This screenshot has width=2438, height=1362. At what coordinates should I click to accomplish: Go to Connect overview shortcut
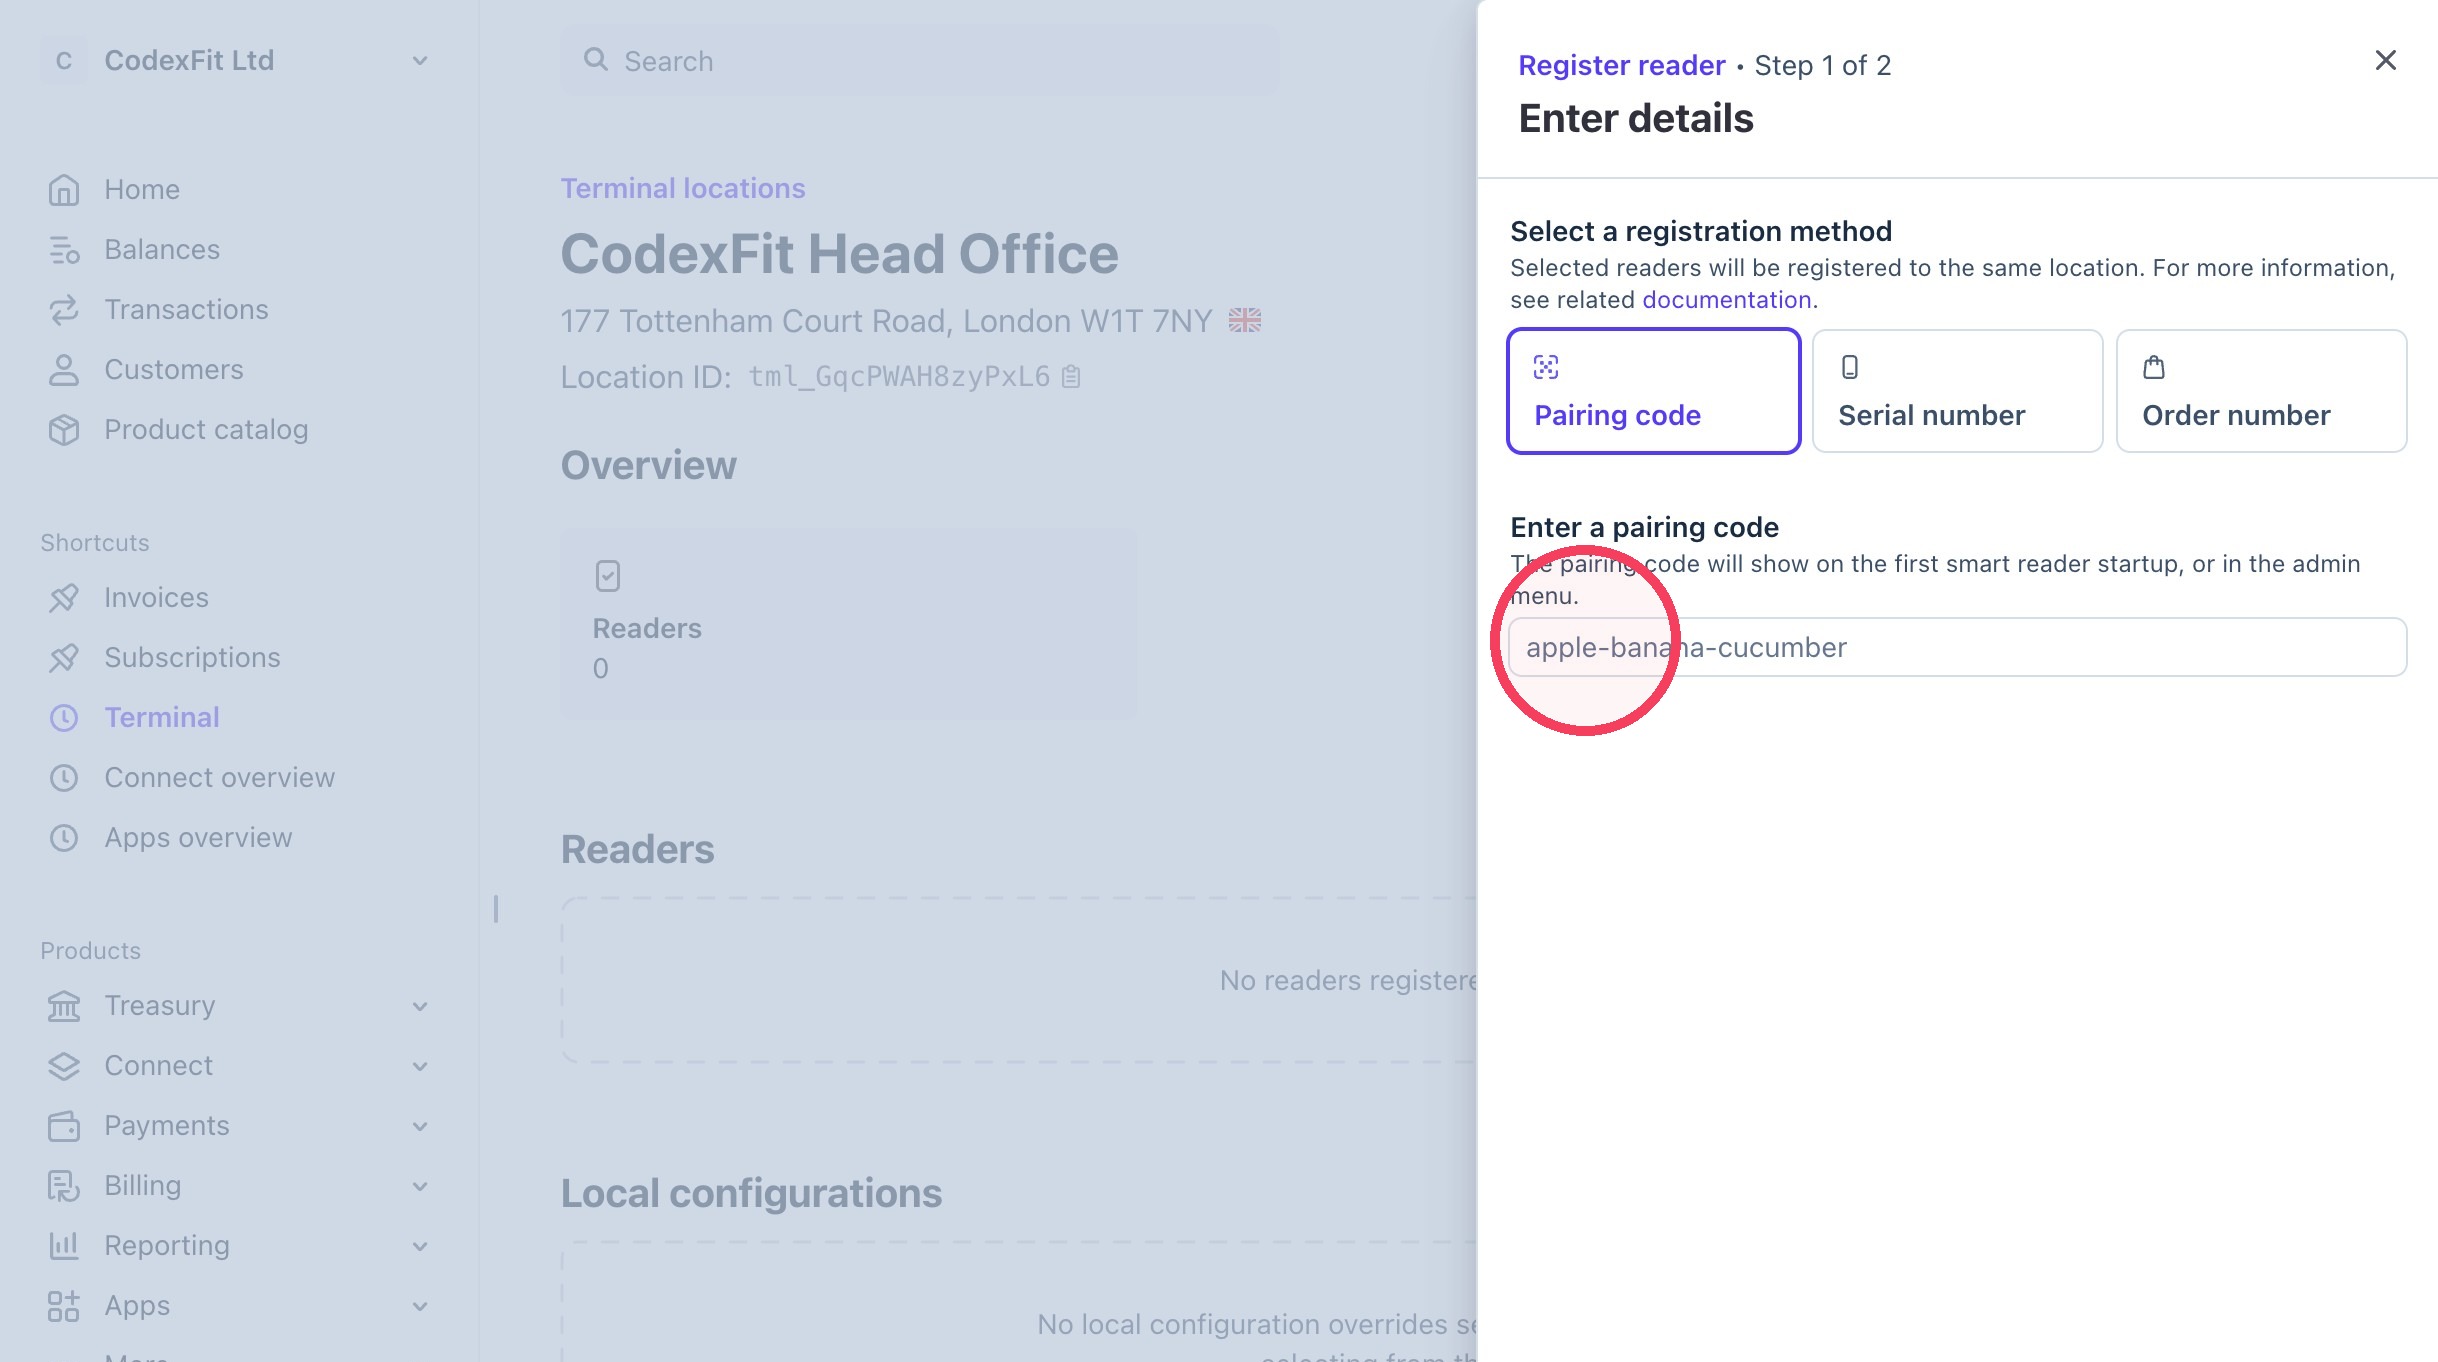coord(220,778)
